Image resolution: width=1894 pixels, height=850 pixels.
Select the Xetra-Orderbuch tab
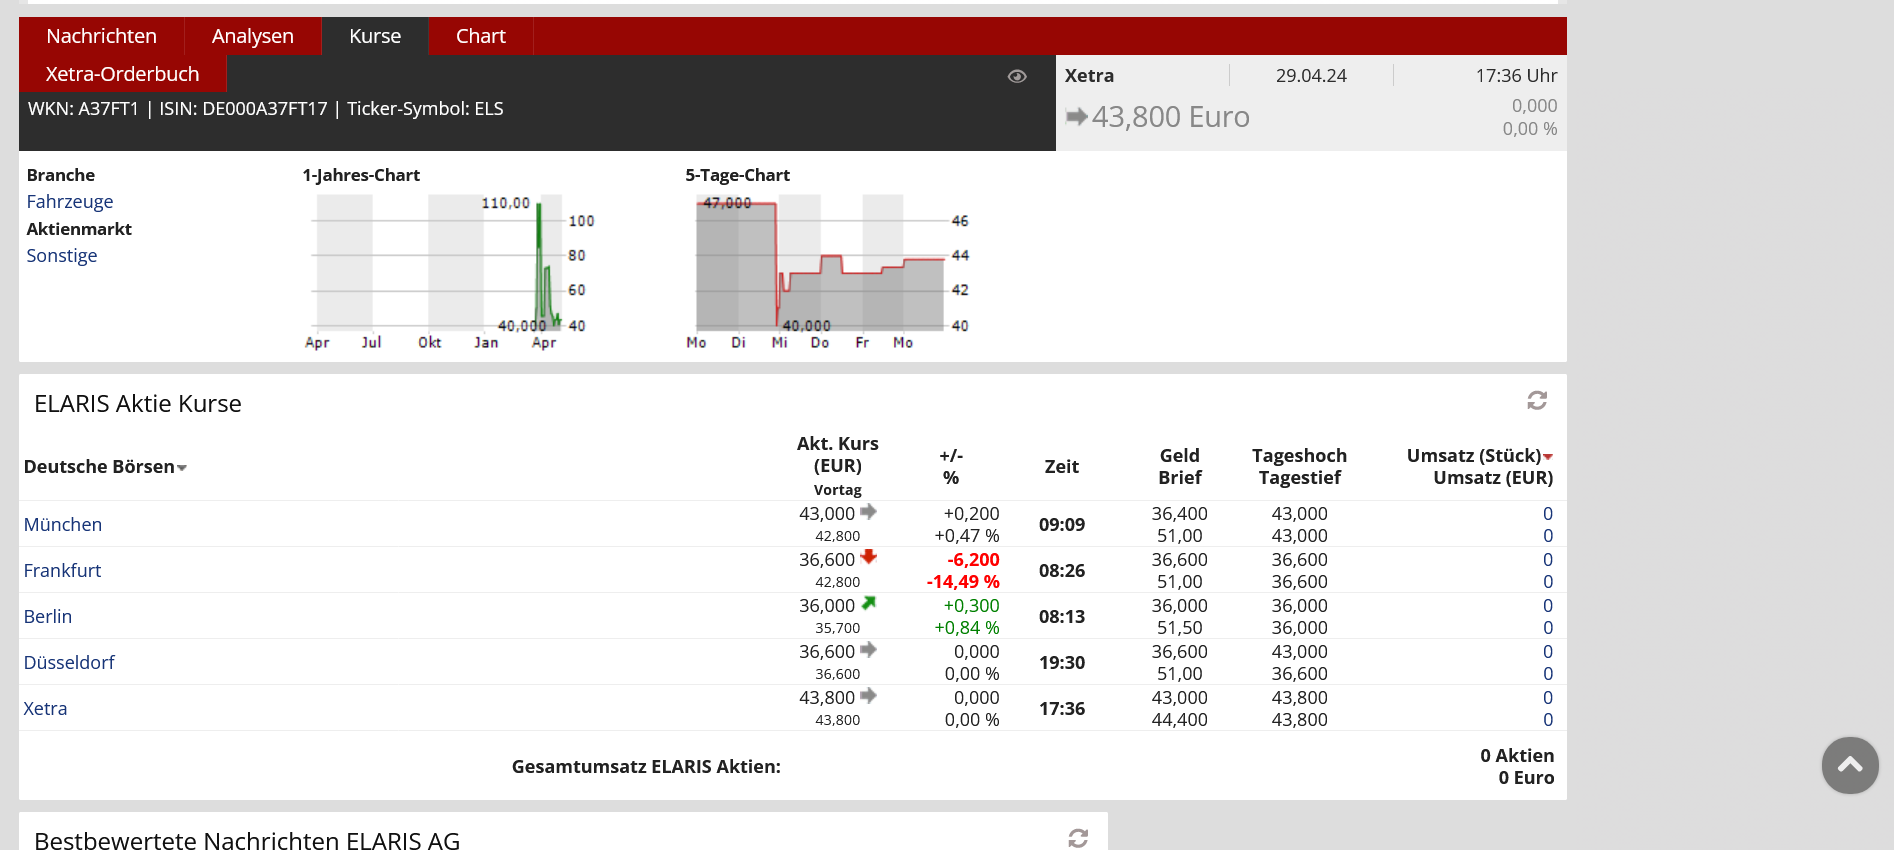pos(122,74)
